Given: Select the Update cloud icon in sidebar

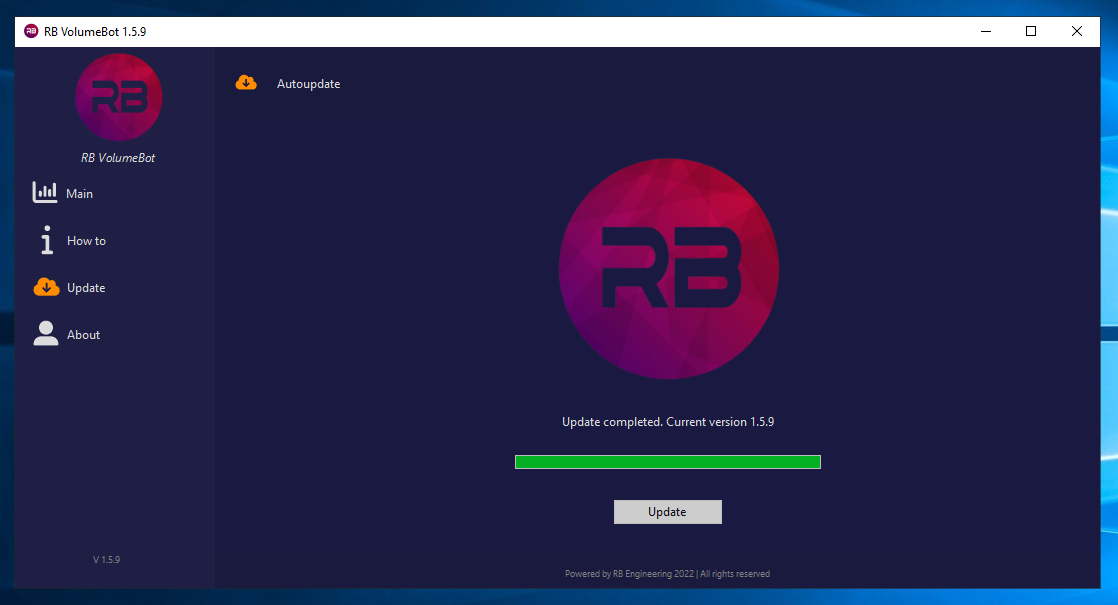Looking at the screenshot, I should click(x=45, y=287).
